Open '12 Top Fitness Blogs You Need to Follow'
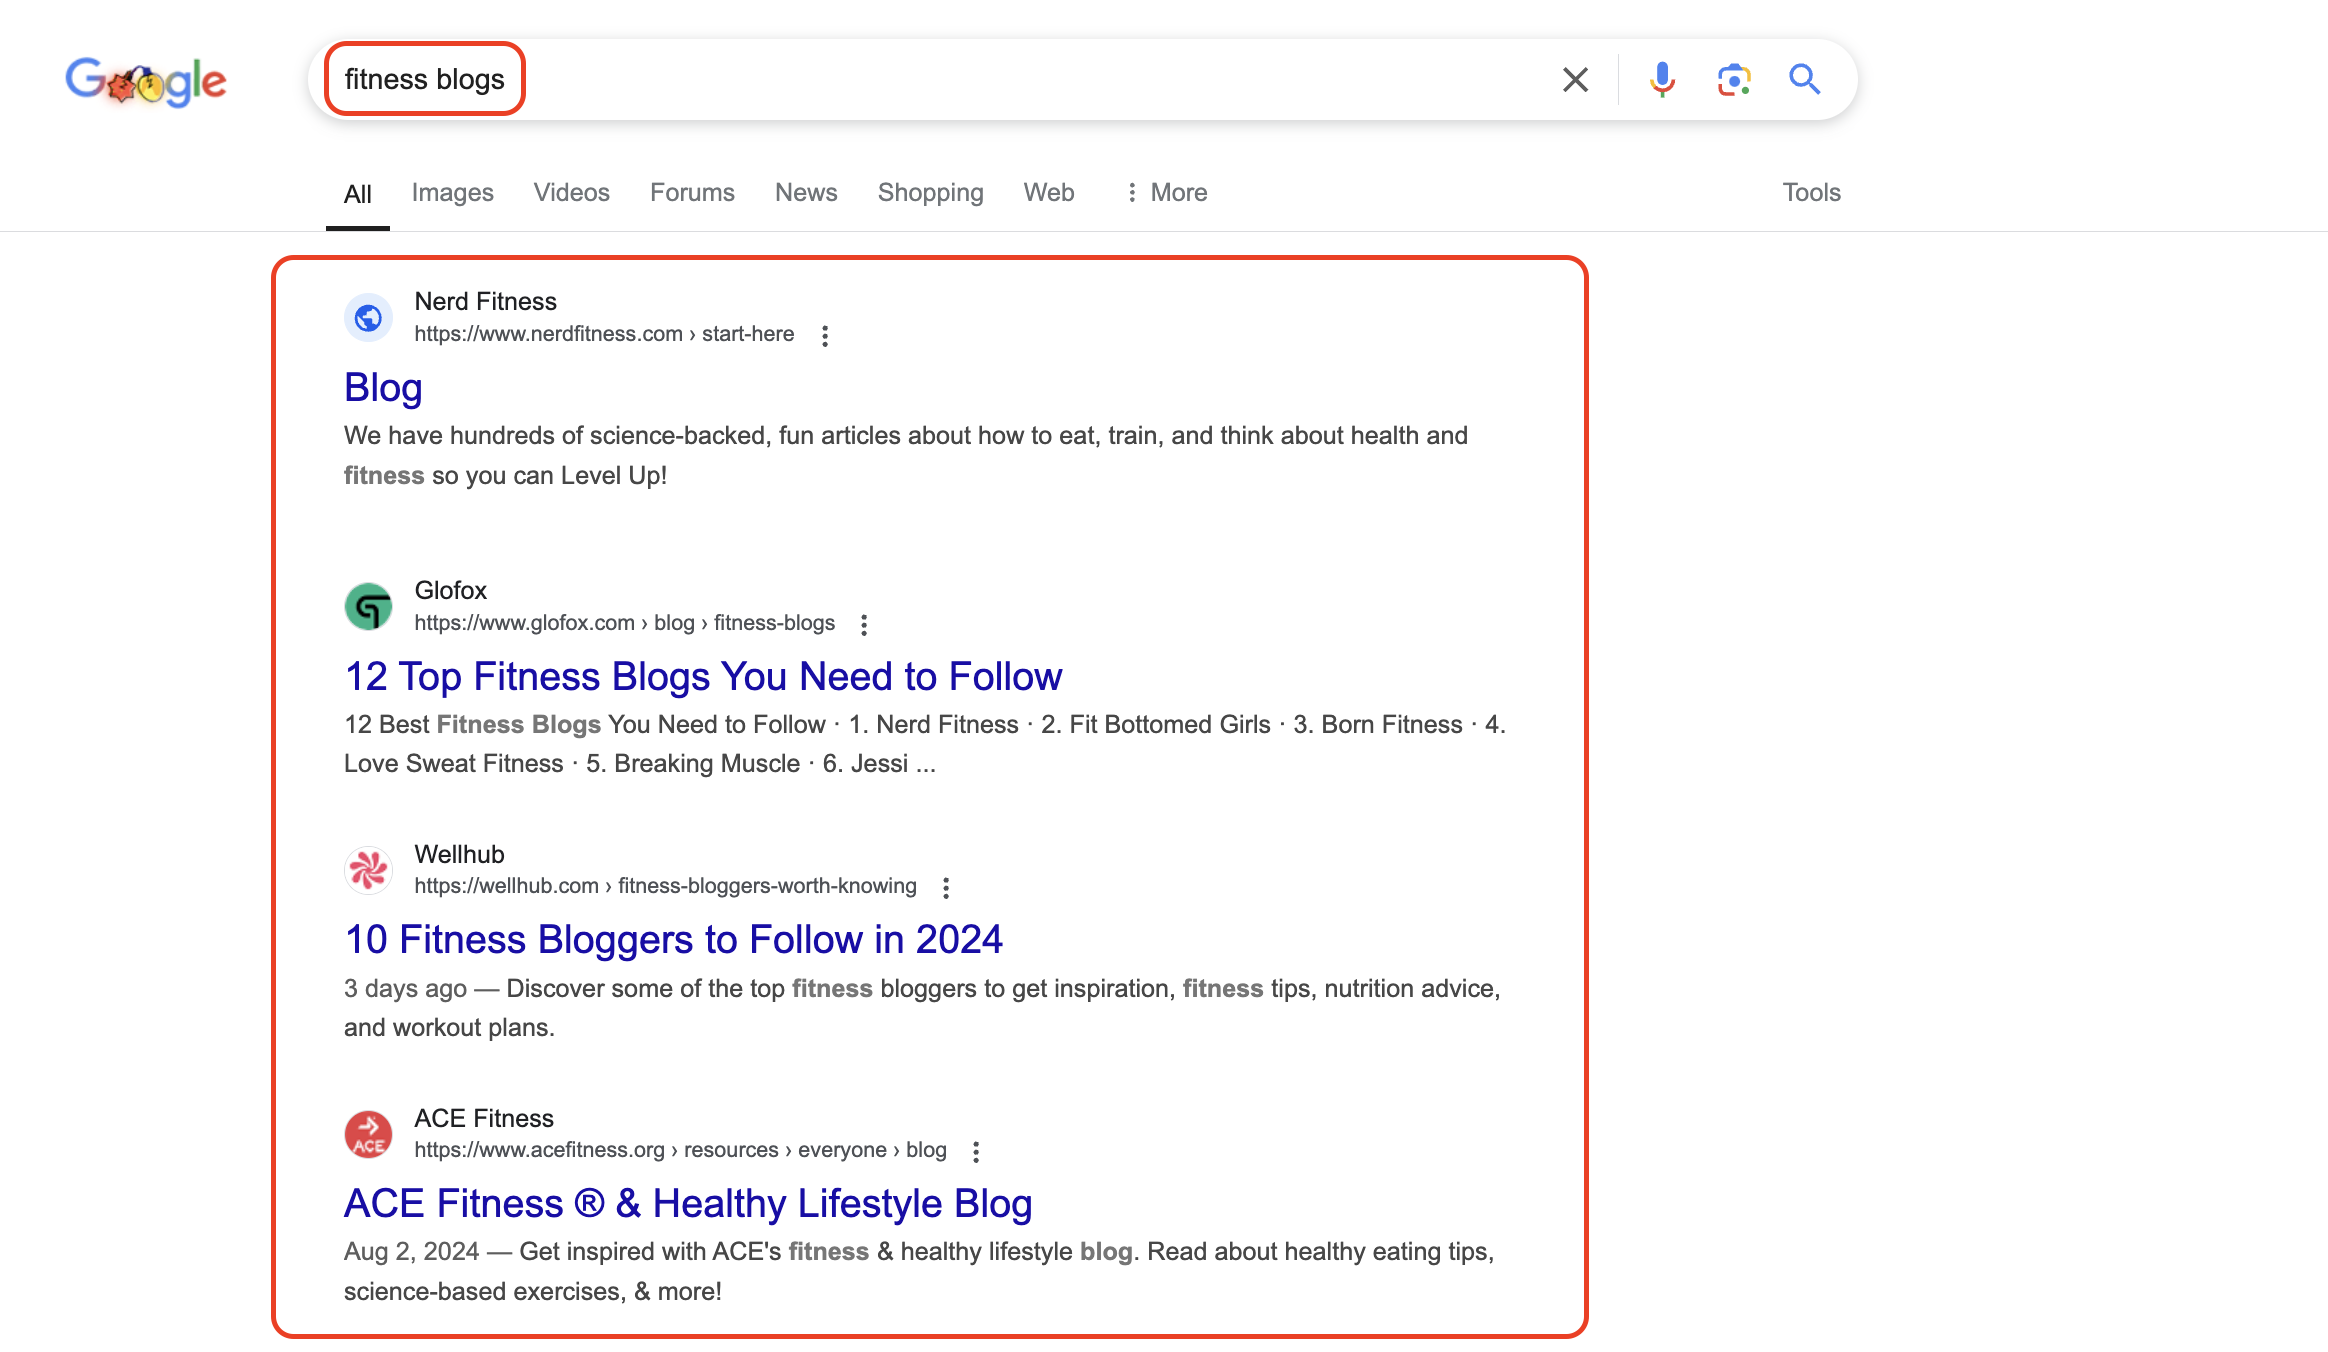2328x1352 pixels. tap(703, 676)
